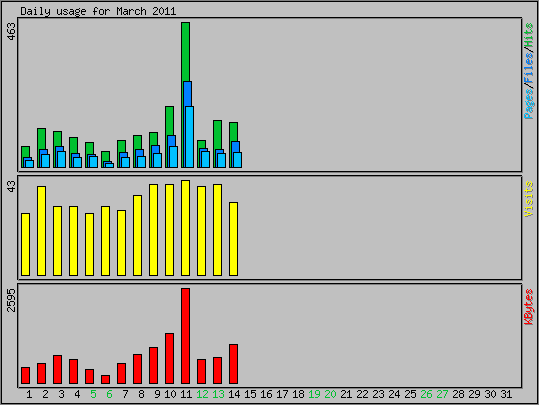Click the red KBytes legend label
This screenshot has height=405, width=539.
529,307
